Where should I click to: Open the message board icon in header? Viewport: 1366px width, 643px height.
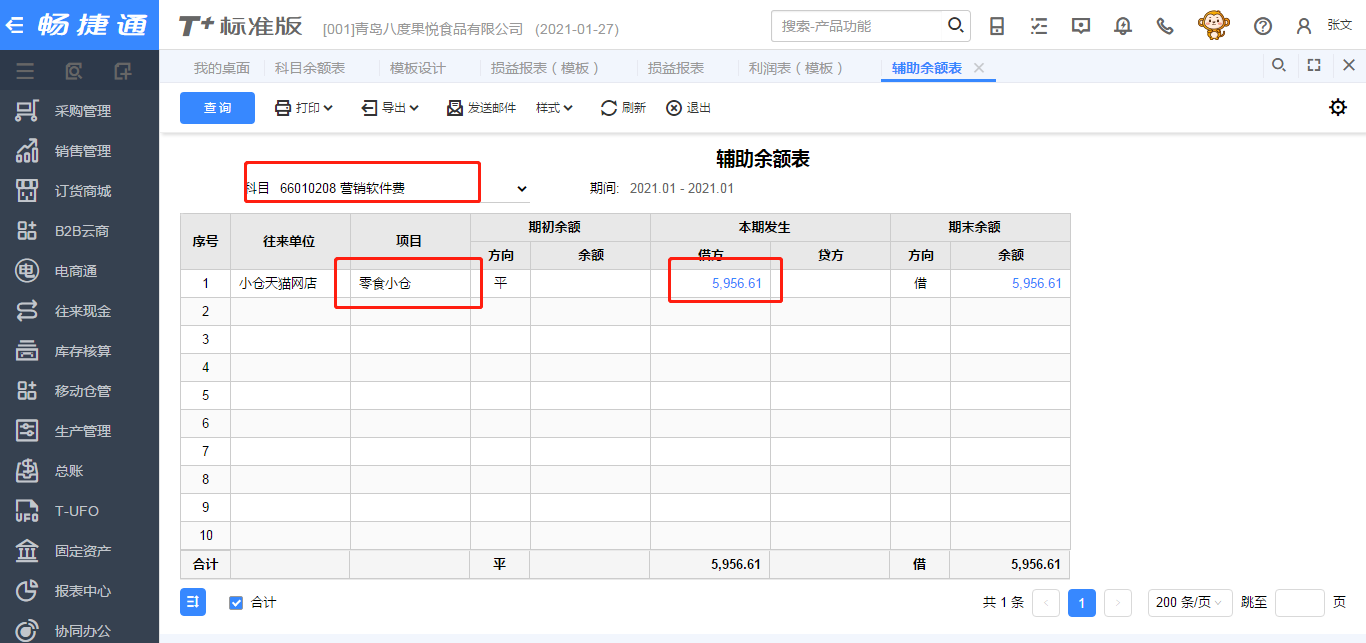[x=1081, y=26]
